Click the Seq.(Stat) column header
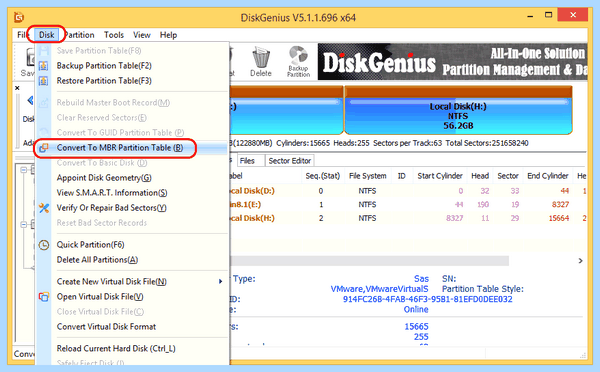Screen dimensions: 600x372 click(323, 176)
